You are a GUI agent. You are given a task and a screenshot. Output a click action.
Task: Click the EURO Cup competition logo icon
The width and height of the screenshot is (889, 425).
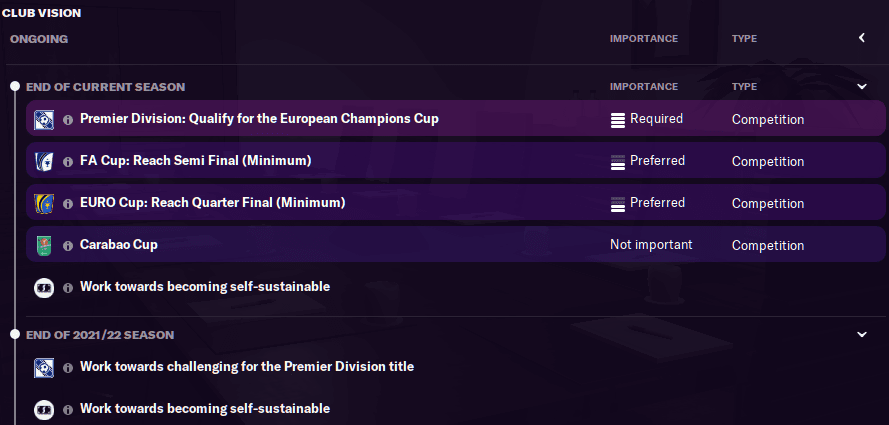pos(44,203)
